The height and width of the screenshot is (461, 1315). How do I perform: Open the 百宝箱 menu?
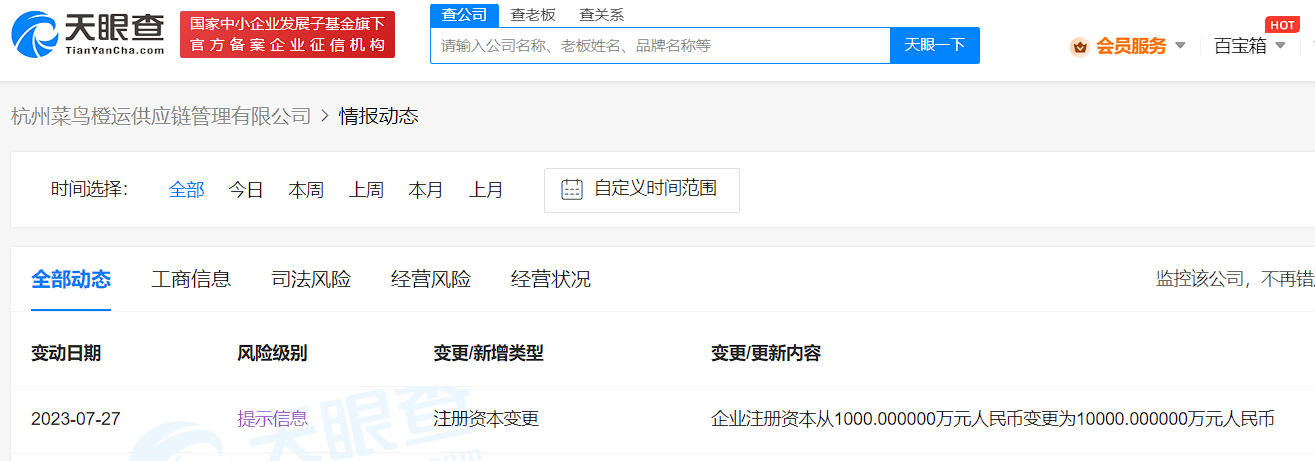tap(1240, 46)
